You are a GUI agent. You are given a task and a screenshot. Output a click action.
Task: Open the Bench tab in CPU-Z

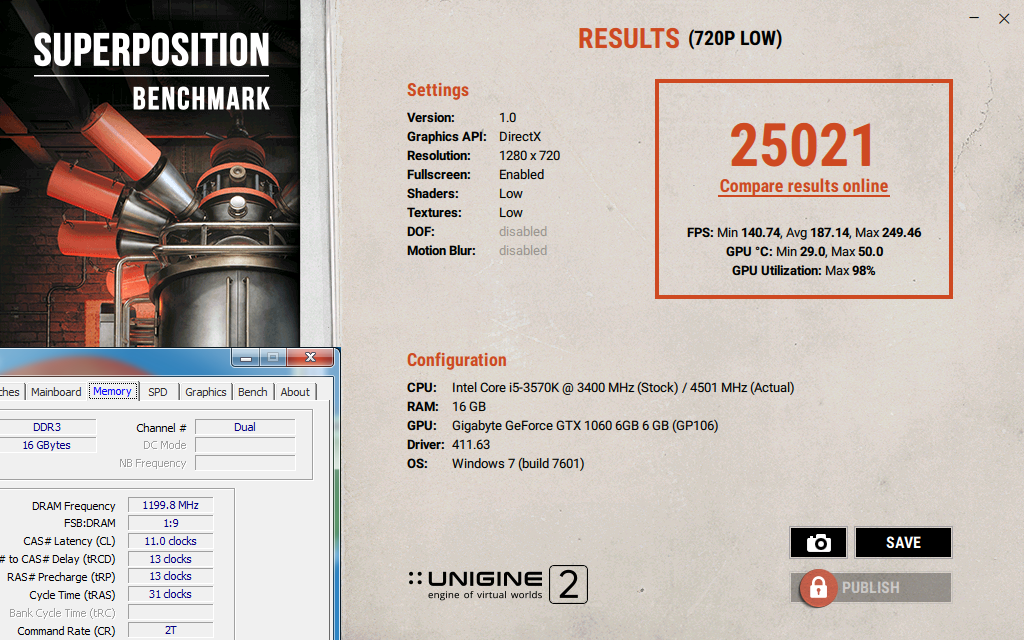[x=253, y=392]
